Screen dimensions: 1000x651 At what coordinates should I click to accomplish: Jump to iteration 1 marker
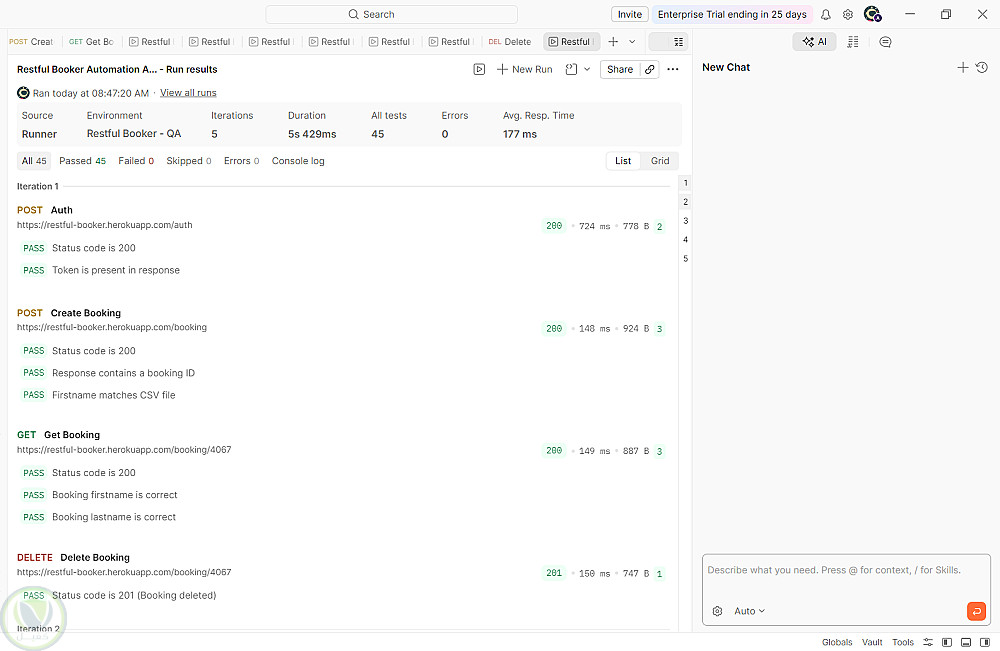click(686, 183)
